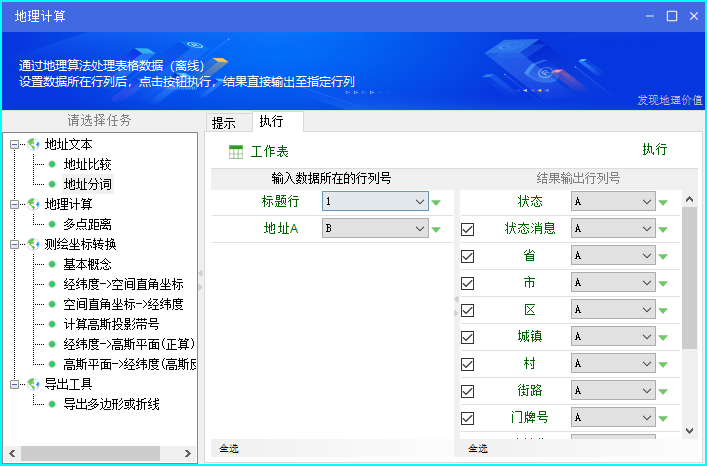
Task: Click green arrow in 状态 row
Action: tap(663, 202)
